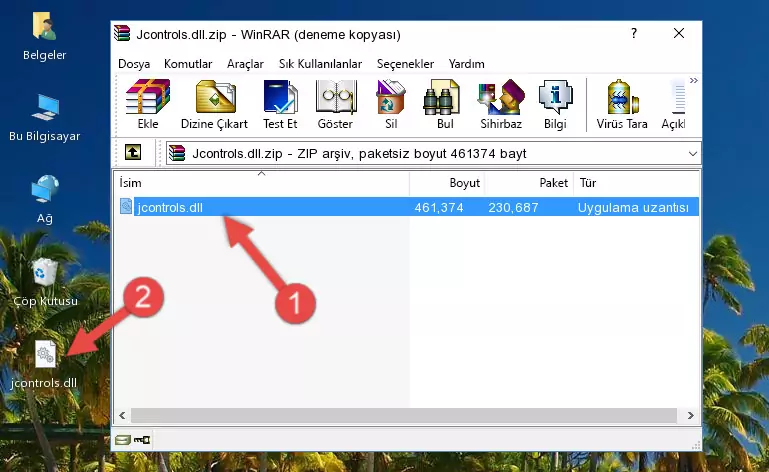The height and width of the screenshot is (472, 769).
Task: Click the Ekle (Add) toolbar icon
Action: (x=148, y=104)
